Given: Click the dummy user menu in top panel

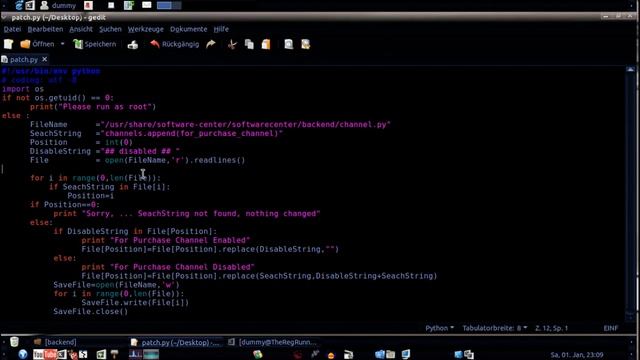Looking at the screenshot, I should [58, 5].
